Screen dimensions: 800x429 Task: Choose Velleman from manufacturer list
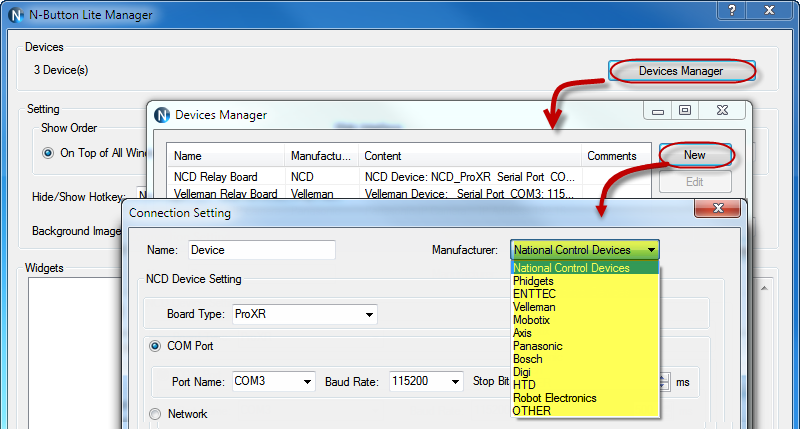[585, 307]
